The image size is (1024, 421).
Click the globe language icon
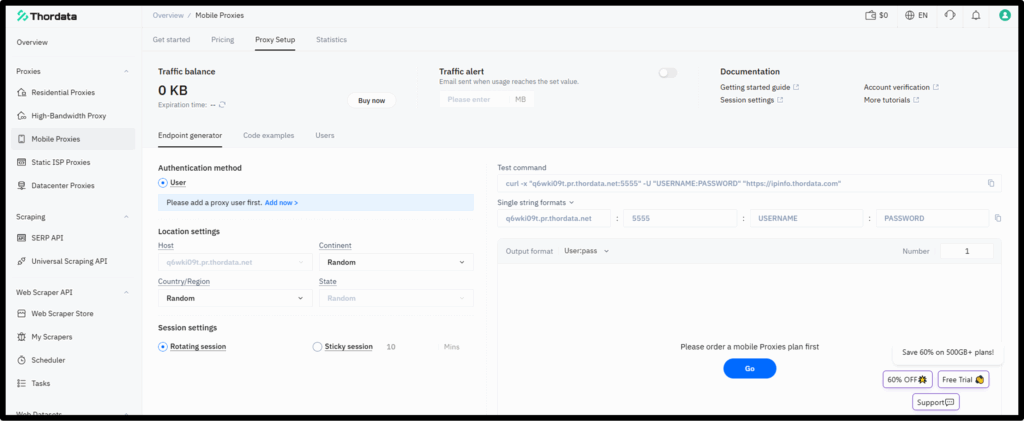click(910, 15)
